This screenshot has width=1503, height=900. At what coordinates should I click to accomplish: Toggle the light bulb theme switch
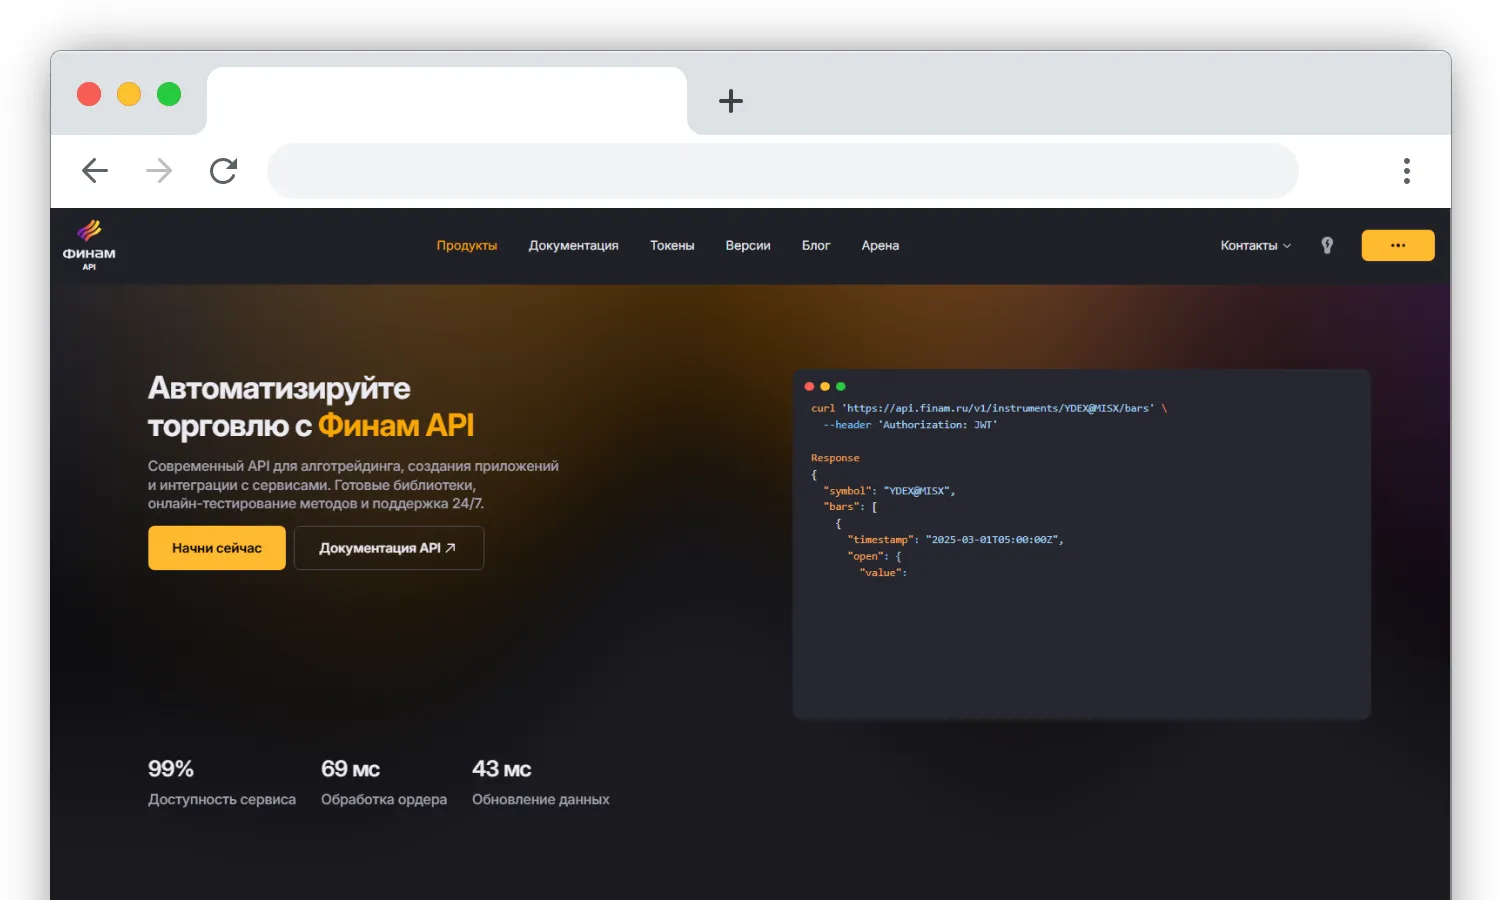click(x=1327, y=245)
